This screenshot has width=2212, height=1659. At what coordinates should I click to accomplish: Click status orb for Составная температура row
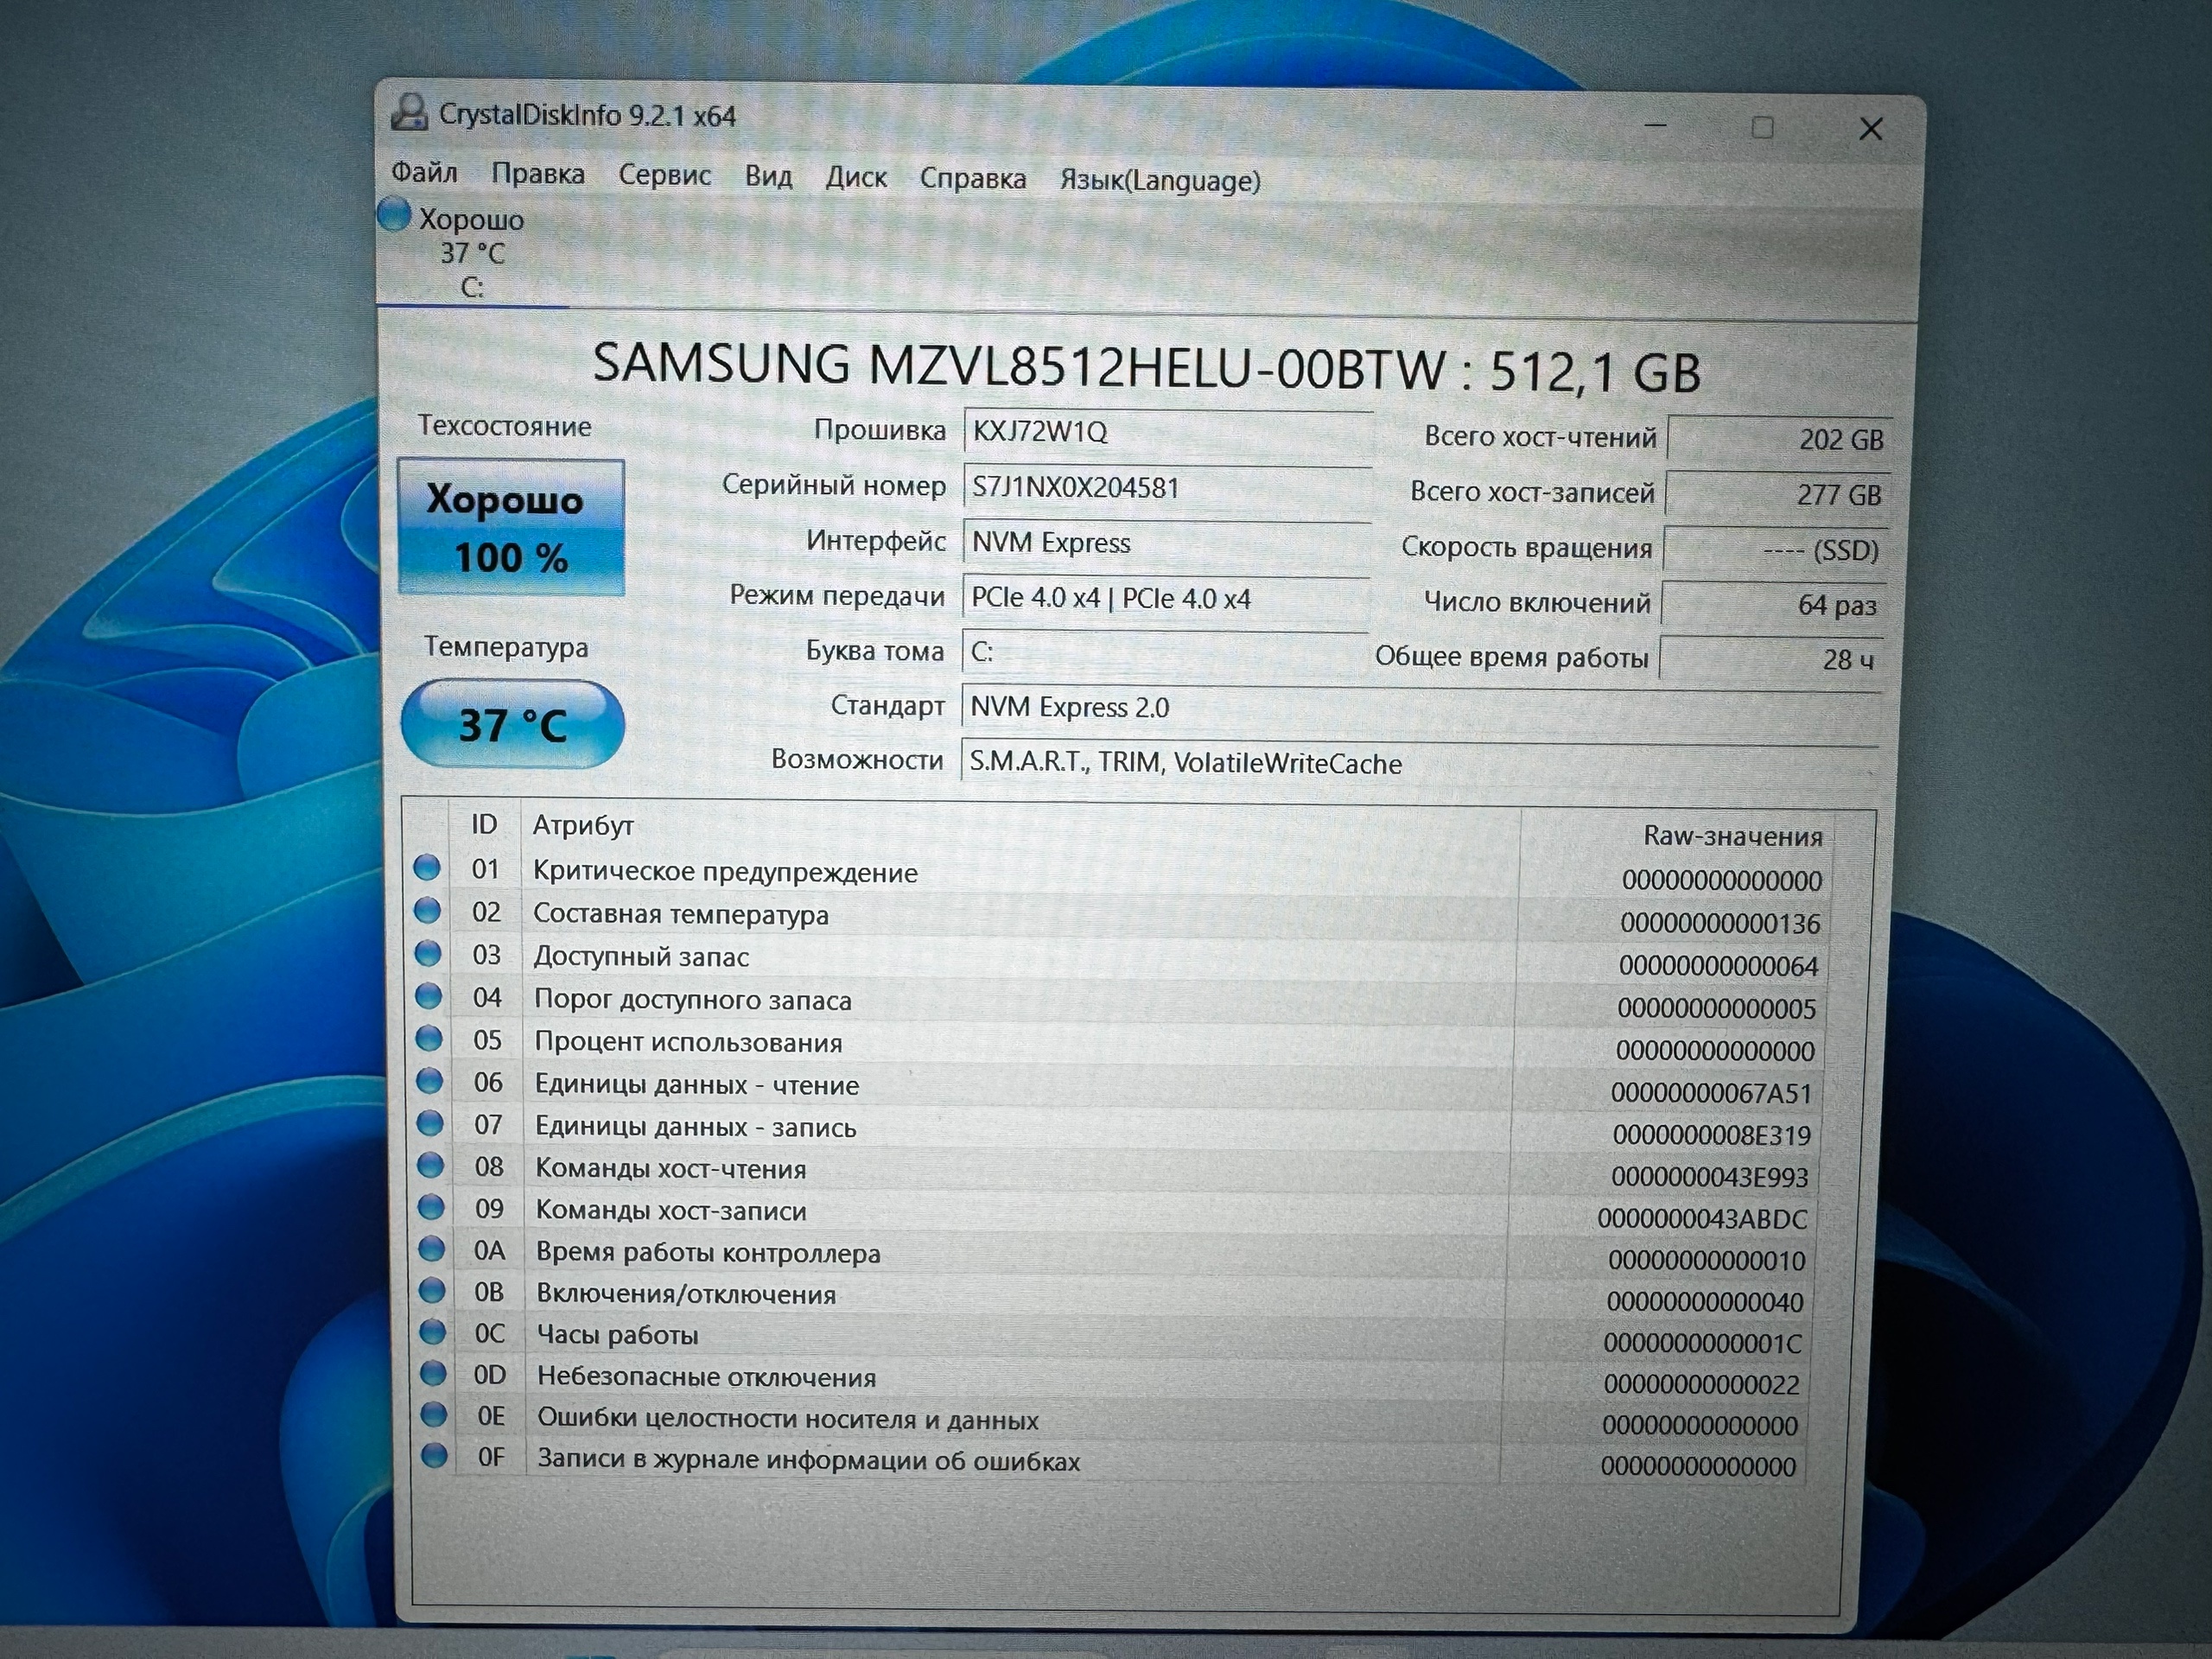pos(427,910)
